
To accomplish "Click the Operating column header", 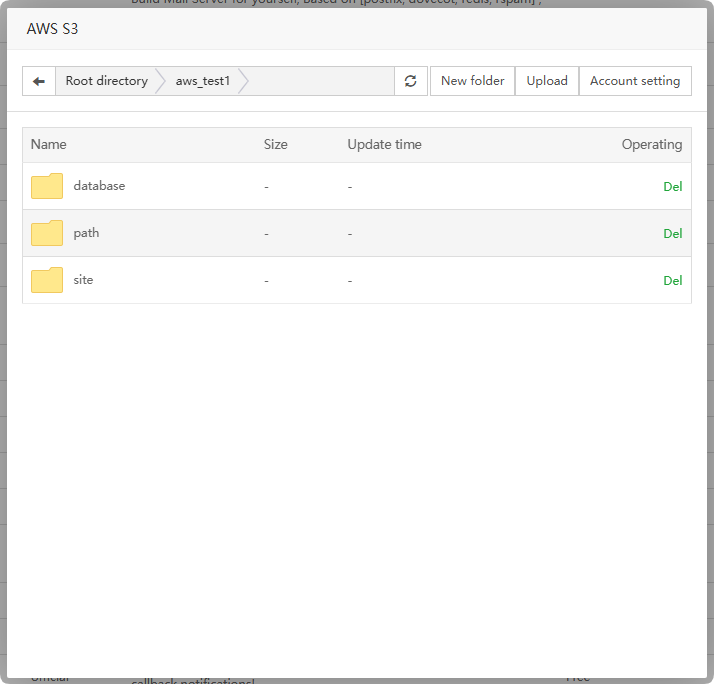I will (x=651, y=145).
